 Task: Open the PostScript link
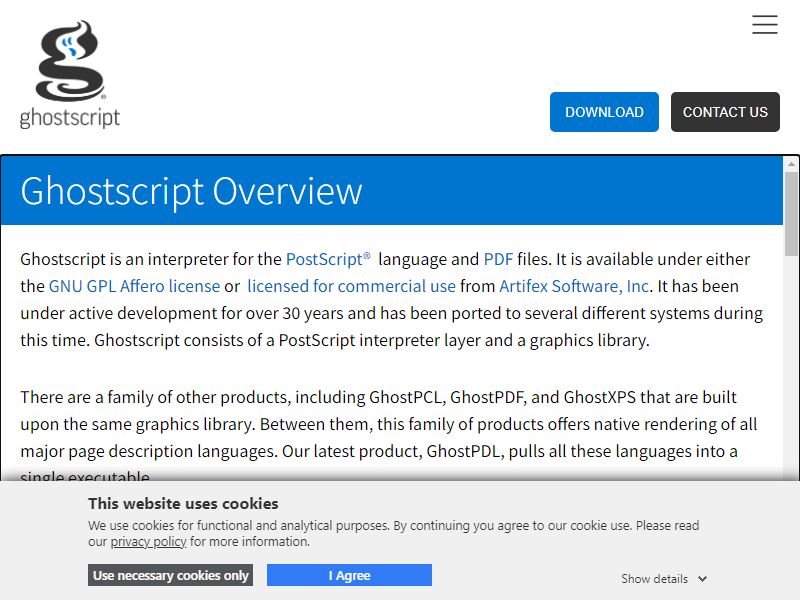click(328, 259)
